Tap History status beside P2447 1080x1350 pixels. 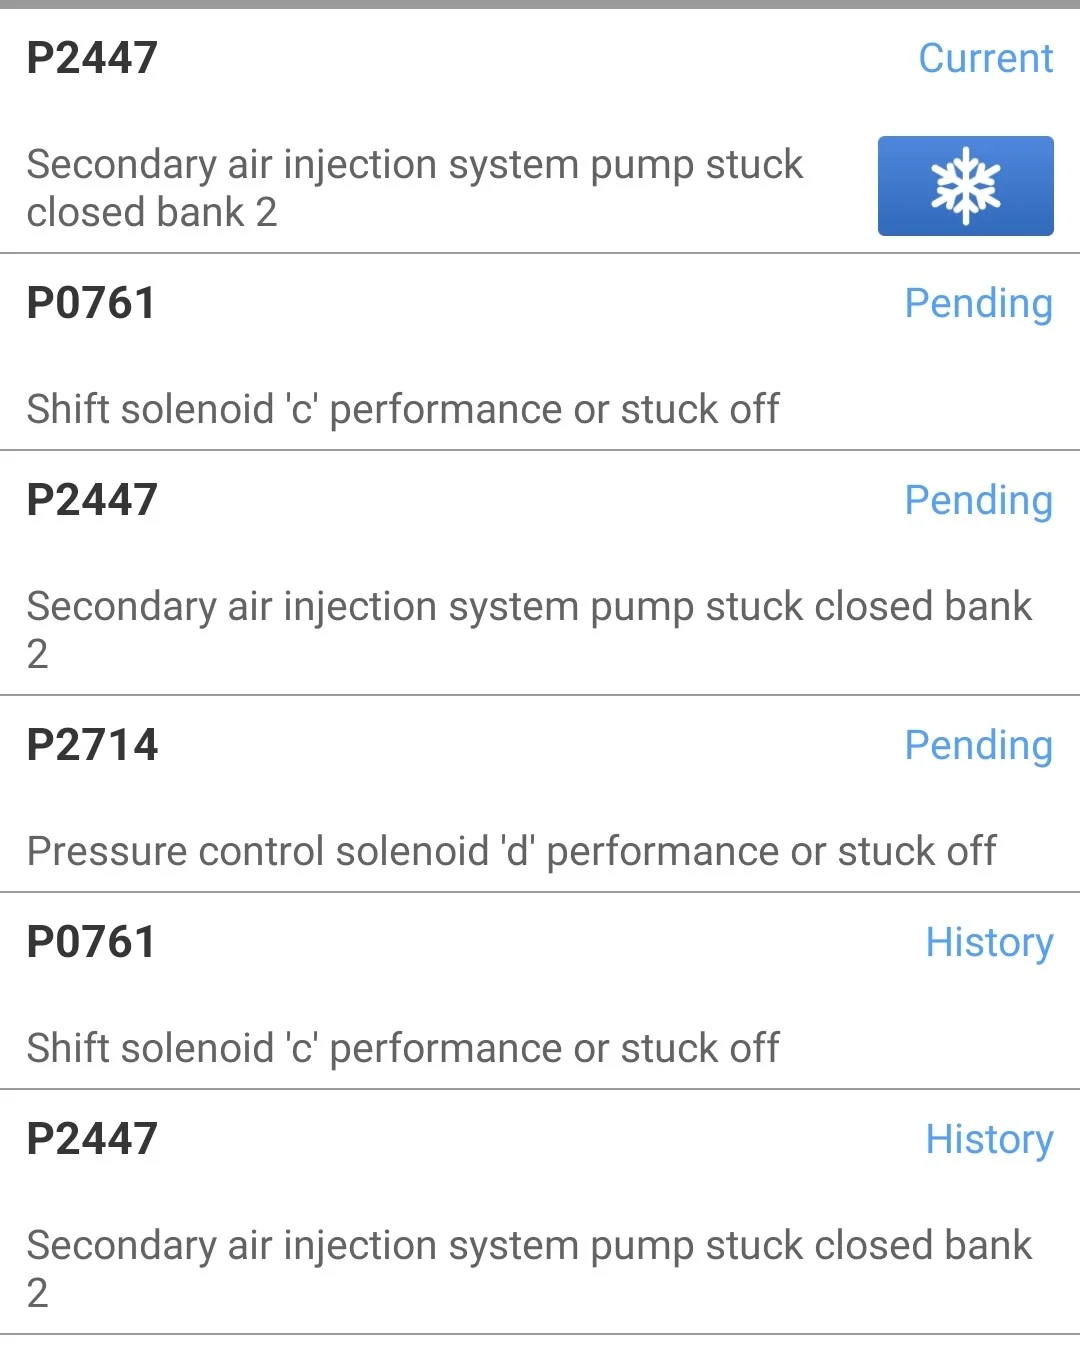989,1139
